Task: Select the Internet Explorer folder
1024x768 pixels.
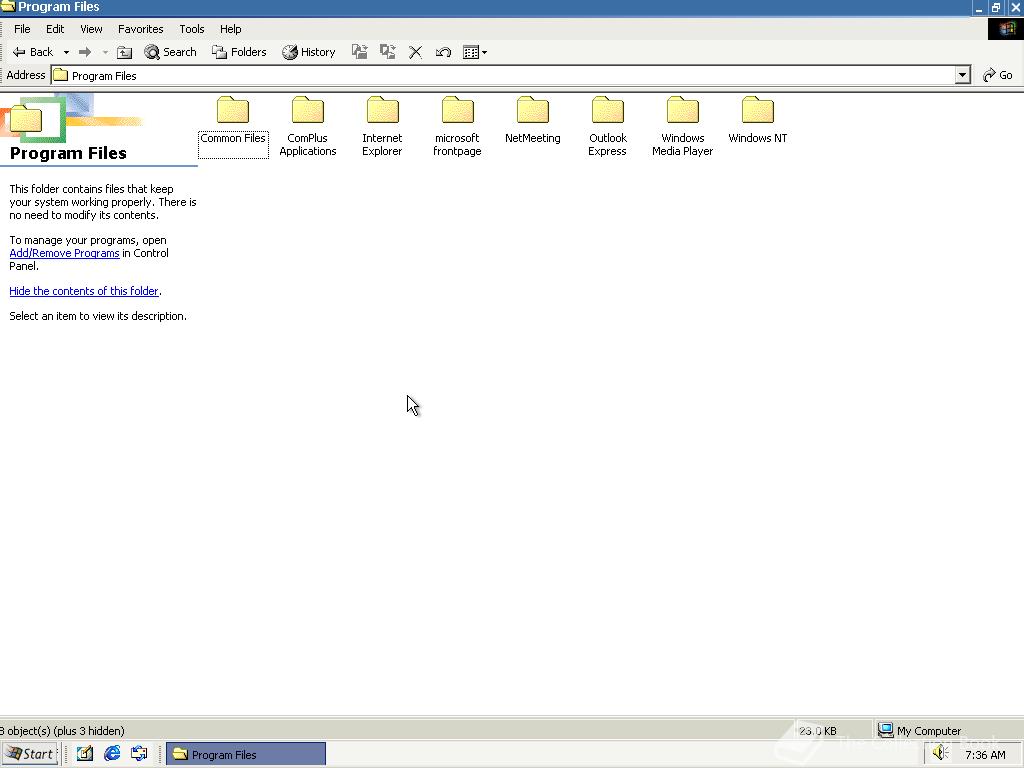Action: tap(382, 127)
